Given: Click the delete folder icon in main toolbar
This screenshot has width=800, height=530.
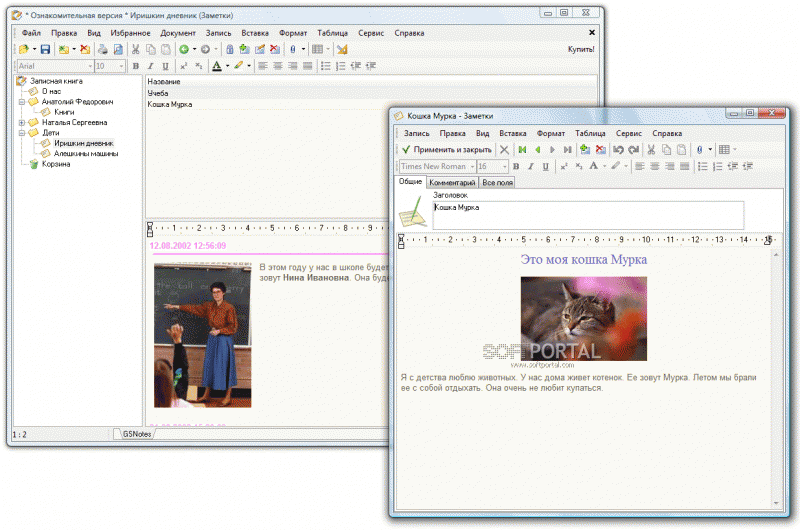Looking at the screenshot, I should (85, 49).
